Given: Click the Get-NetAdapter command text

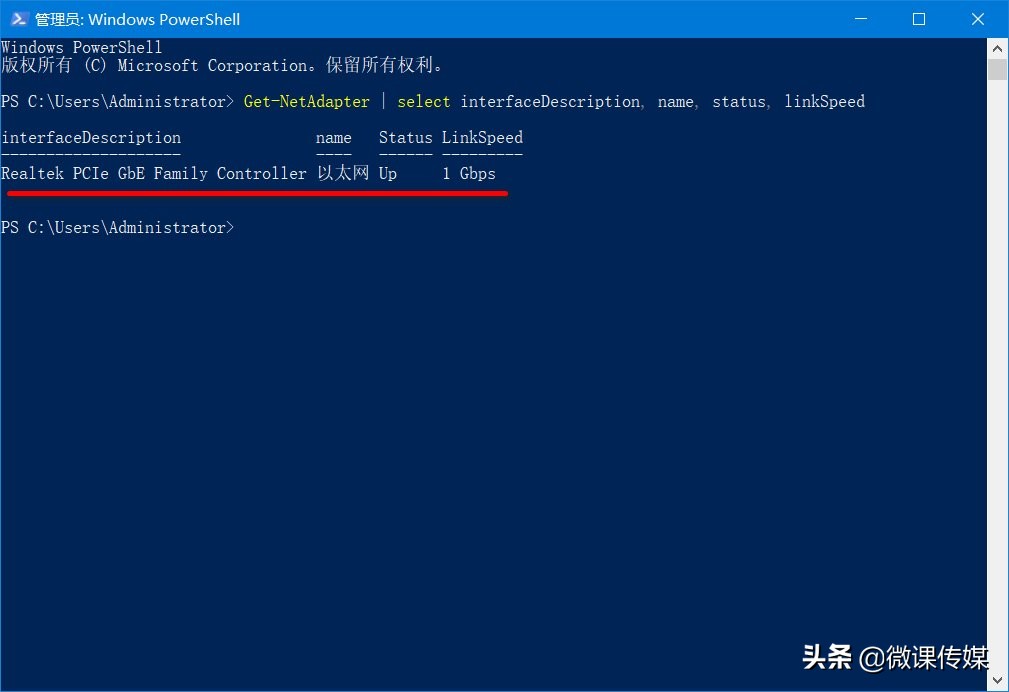Looking at the screenshot, I should click(x=307, y=101).
